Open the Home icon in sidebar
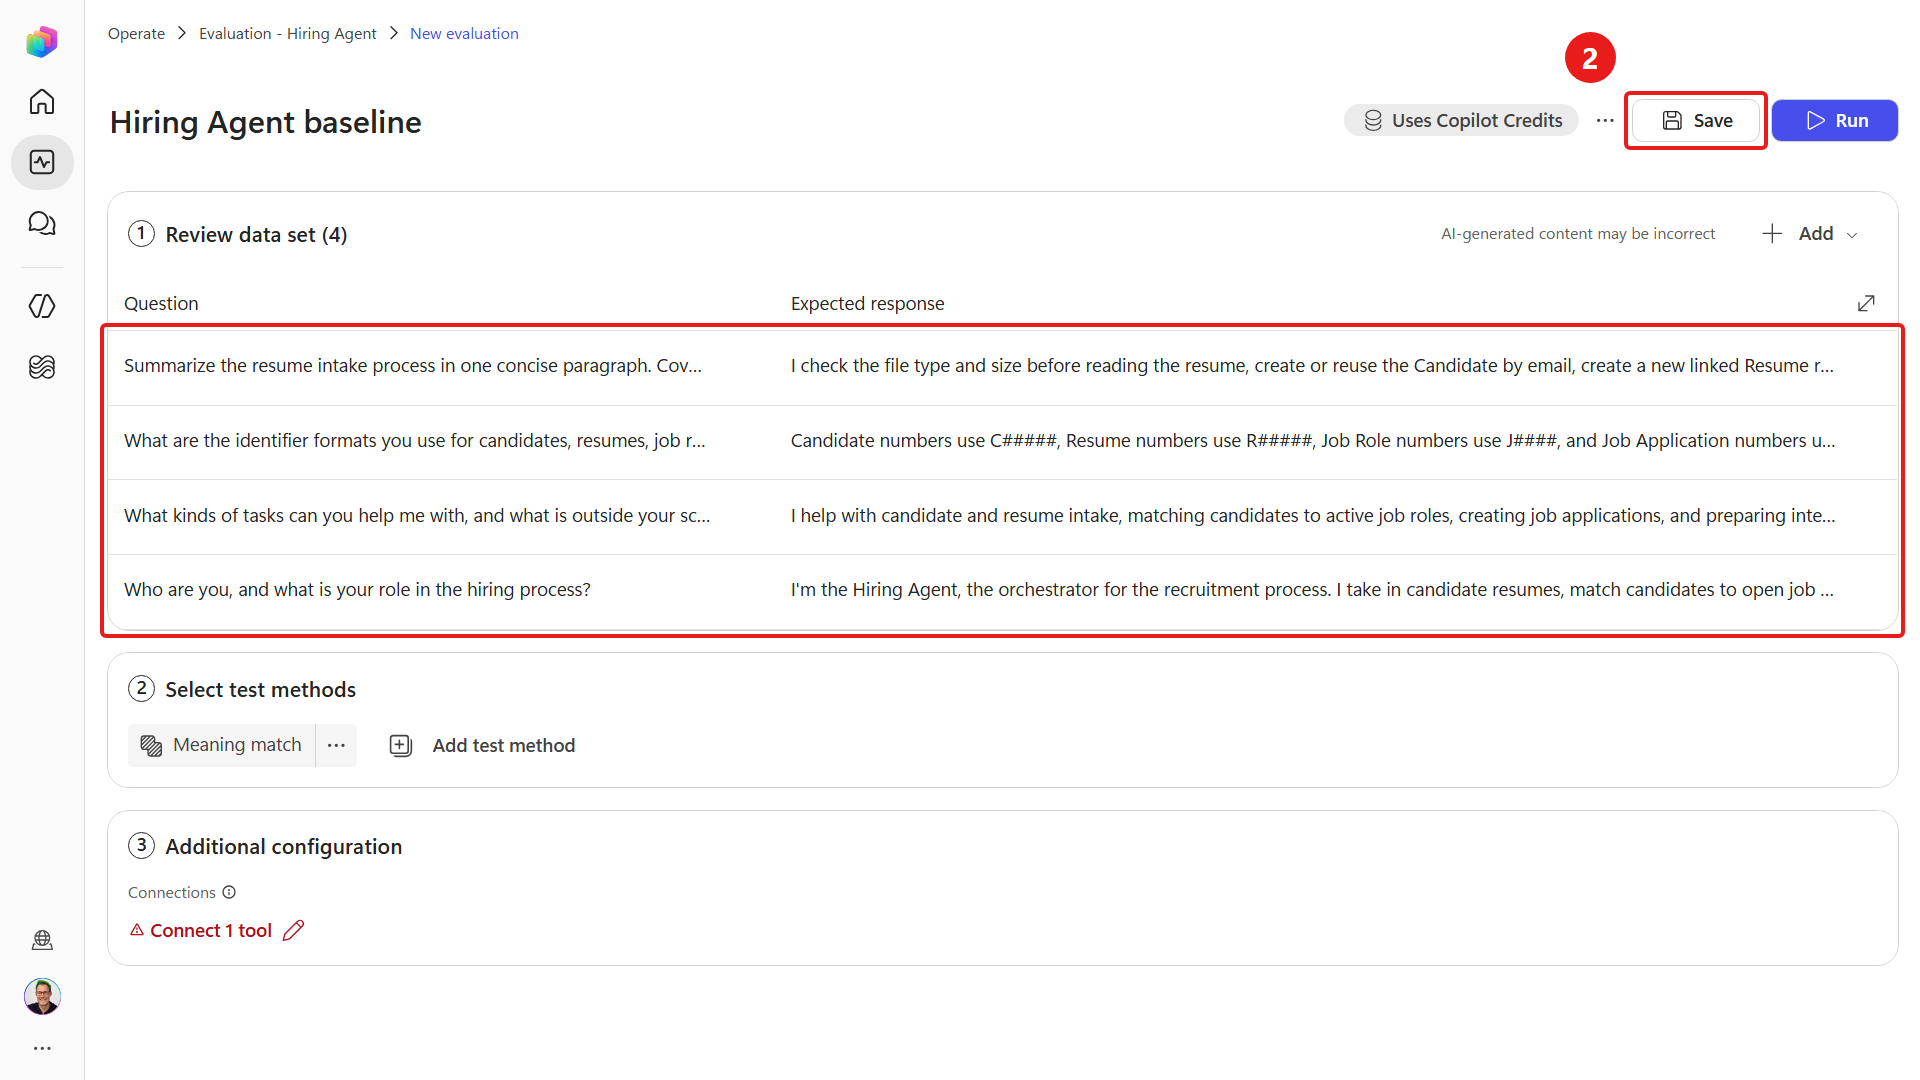The height and width of the screenshot is (1080, 1920). click(x=42, y=102)
